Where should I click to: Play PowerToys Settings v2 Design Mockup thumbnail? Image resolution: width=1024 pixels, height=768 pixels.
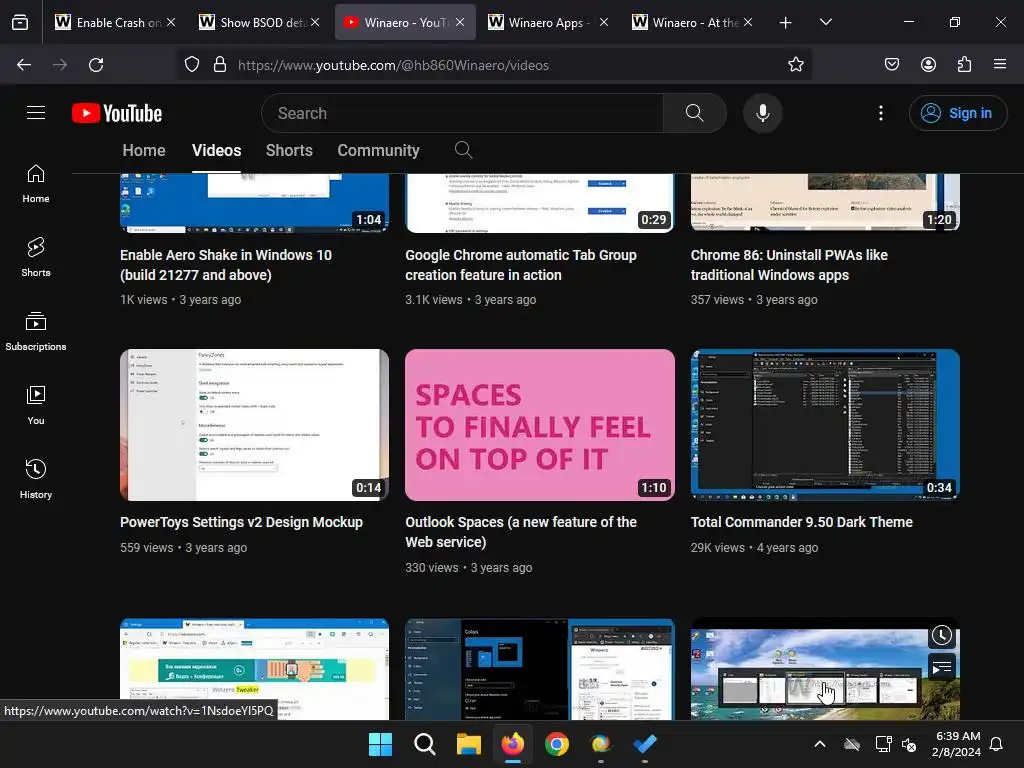(x=254, y=424)
